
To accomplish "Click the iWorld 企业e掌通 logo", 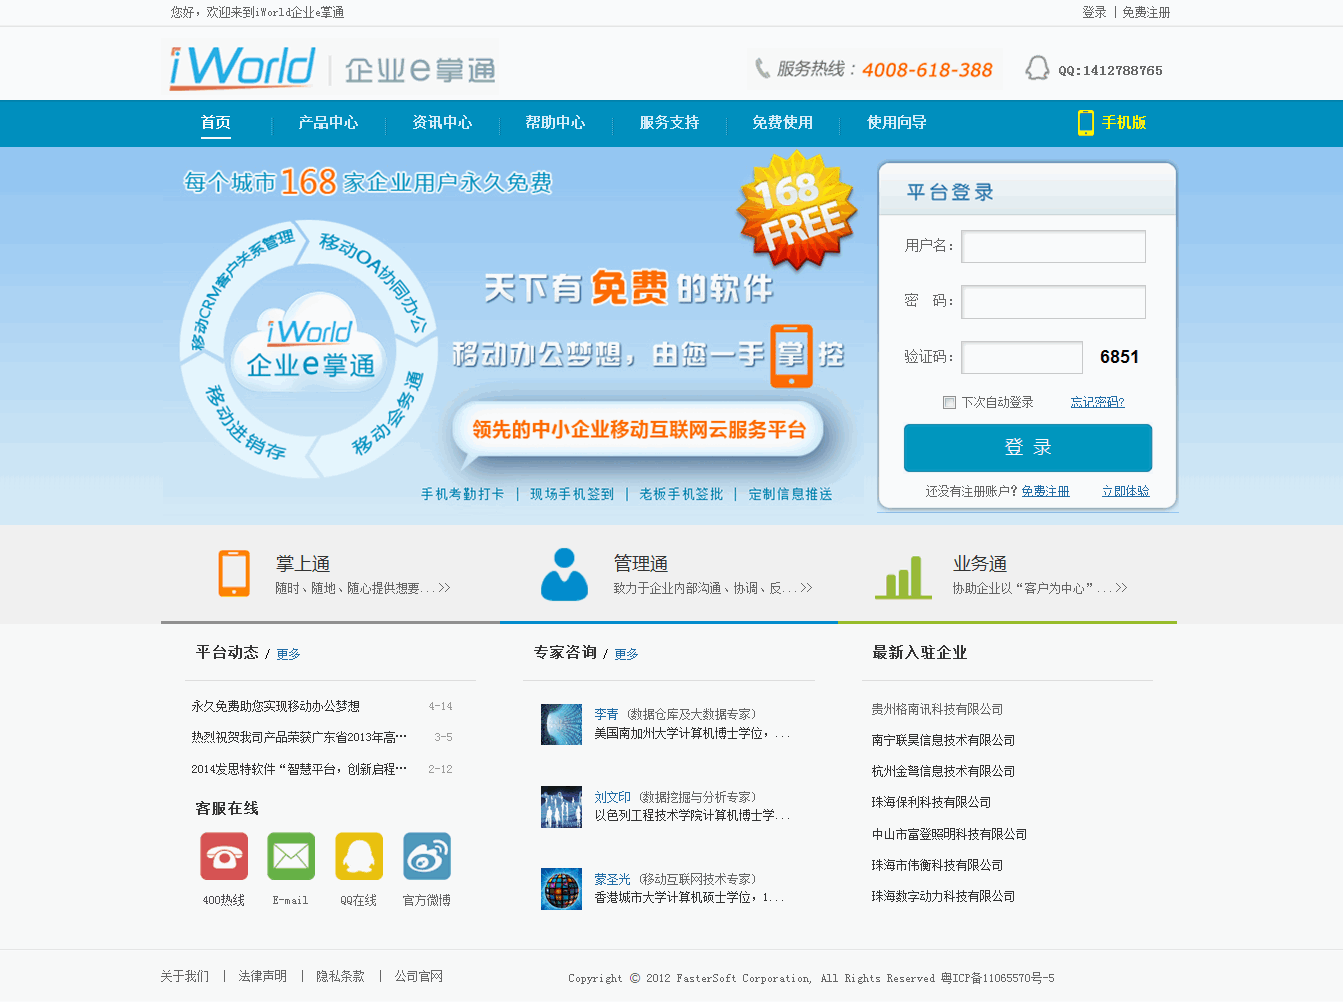I will click(332, 68).
